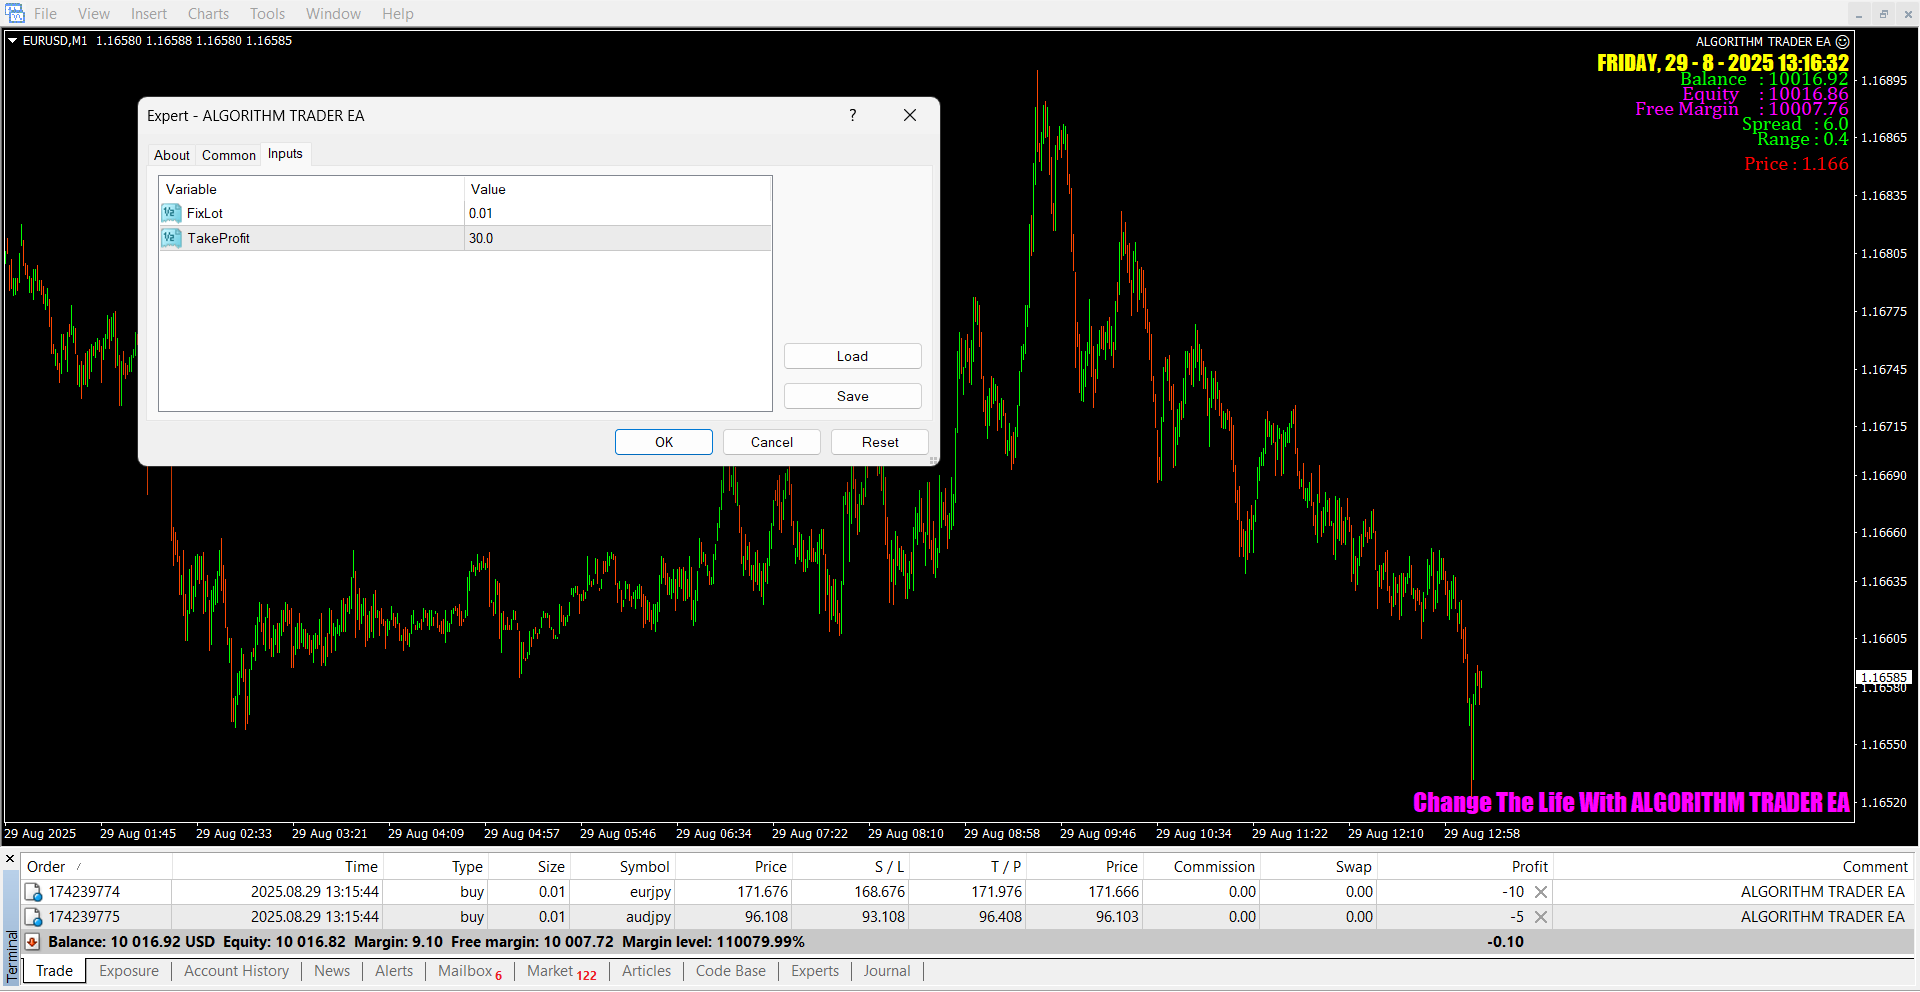This screenshot has width=1920, height=992.
Task: Expand the EURUSD,M1 chart dropdown triangle
Action: point(13,41)
